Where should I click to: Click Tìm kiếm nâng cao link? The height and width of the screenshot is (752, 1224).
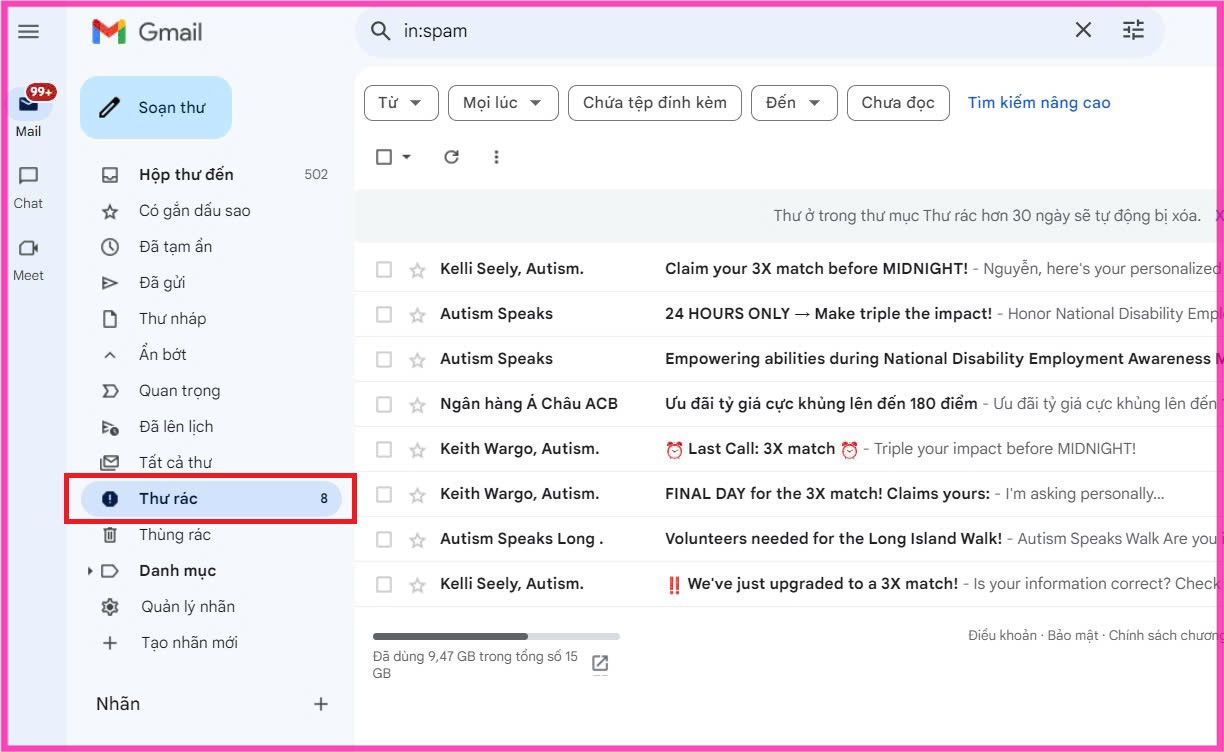click(1039, 103)
